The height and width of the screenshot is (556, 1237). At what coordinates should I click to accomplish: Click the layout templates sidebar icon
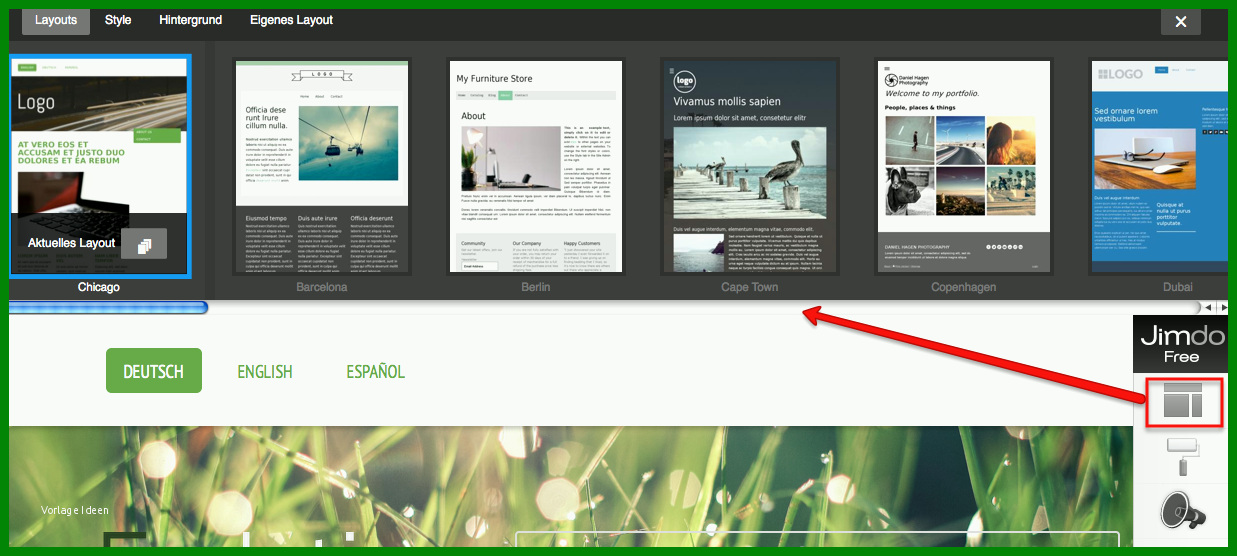pyautogui.click(x=1181, y=402)
